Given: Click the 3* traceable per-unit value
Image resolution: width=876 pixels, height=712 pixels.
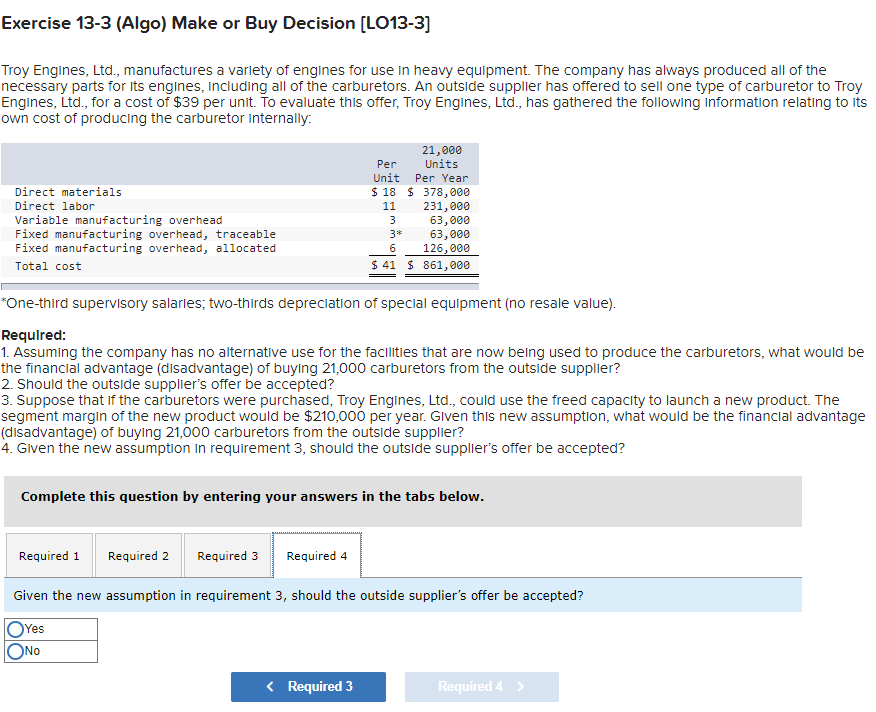Looking at the screenshot, I should tap(396, 234).
